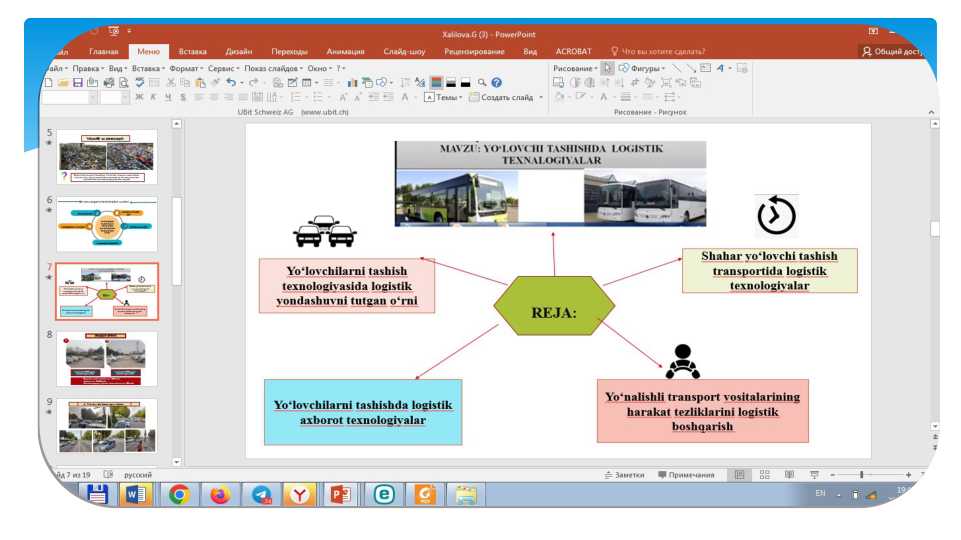Open Telegram from the taskbar
Screen dimensions: 961x540
pos(261,494)
